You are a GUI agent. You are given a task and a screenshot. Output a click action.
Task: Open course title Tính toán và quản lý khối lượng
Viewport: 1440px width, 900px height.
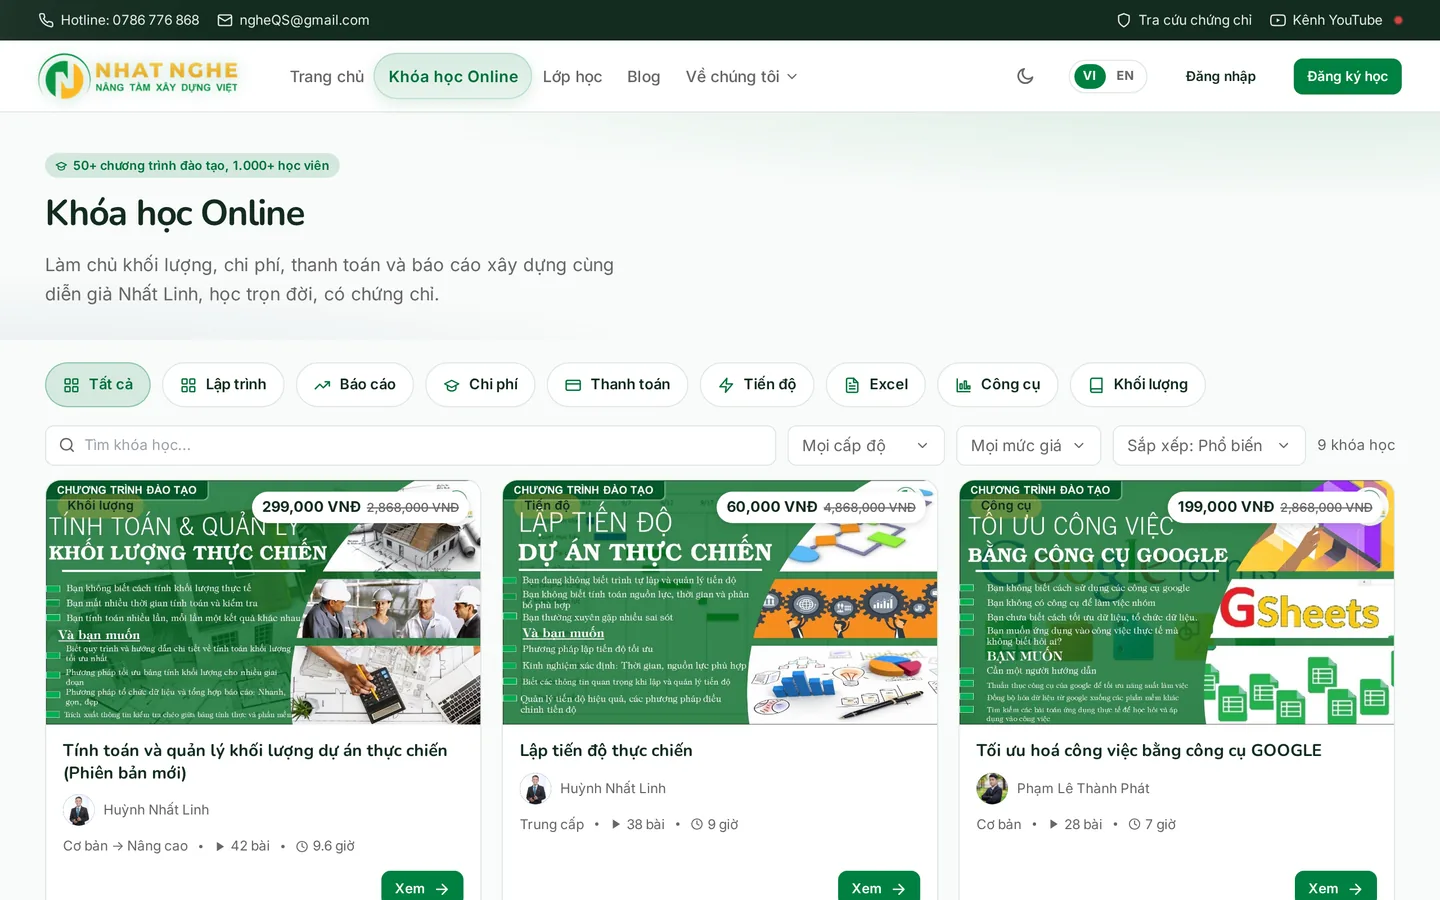[255, 761]
